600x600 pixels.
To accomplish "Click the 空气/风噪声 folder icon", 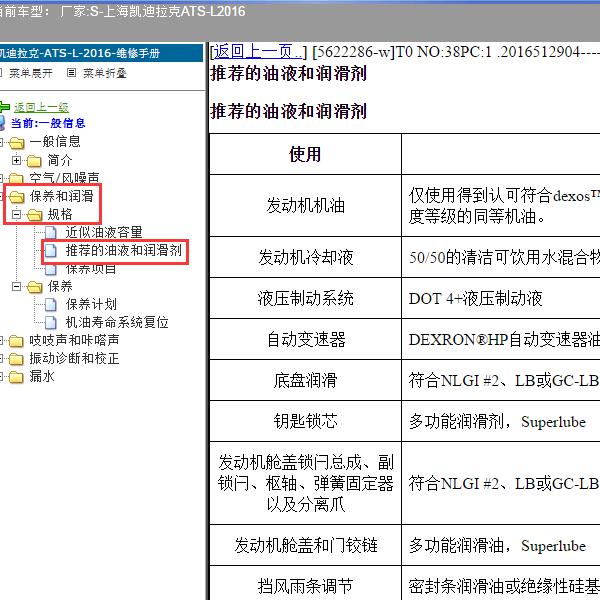I will [x=16, y=178].
